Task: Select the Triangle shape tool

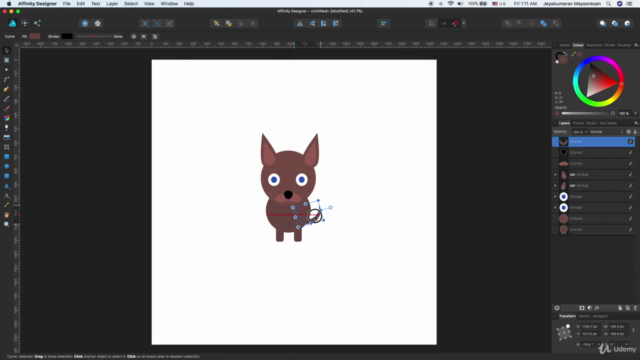Action: point(7,186)
